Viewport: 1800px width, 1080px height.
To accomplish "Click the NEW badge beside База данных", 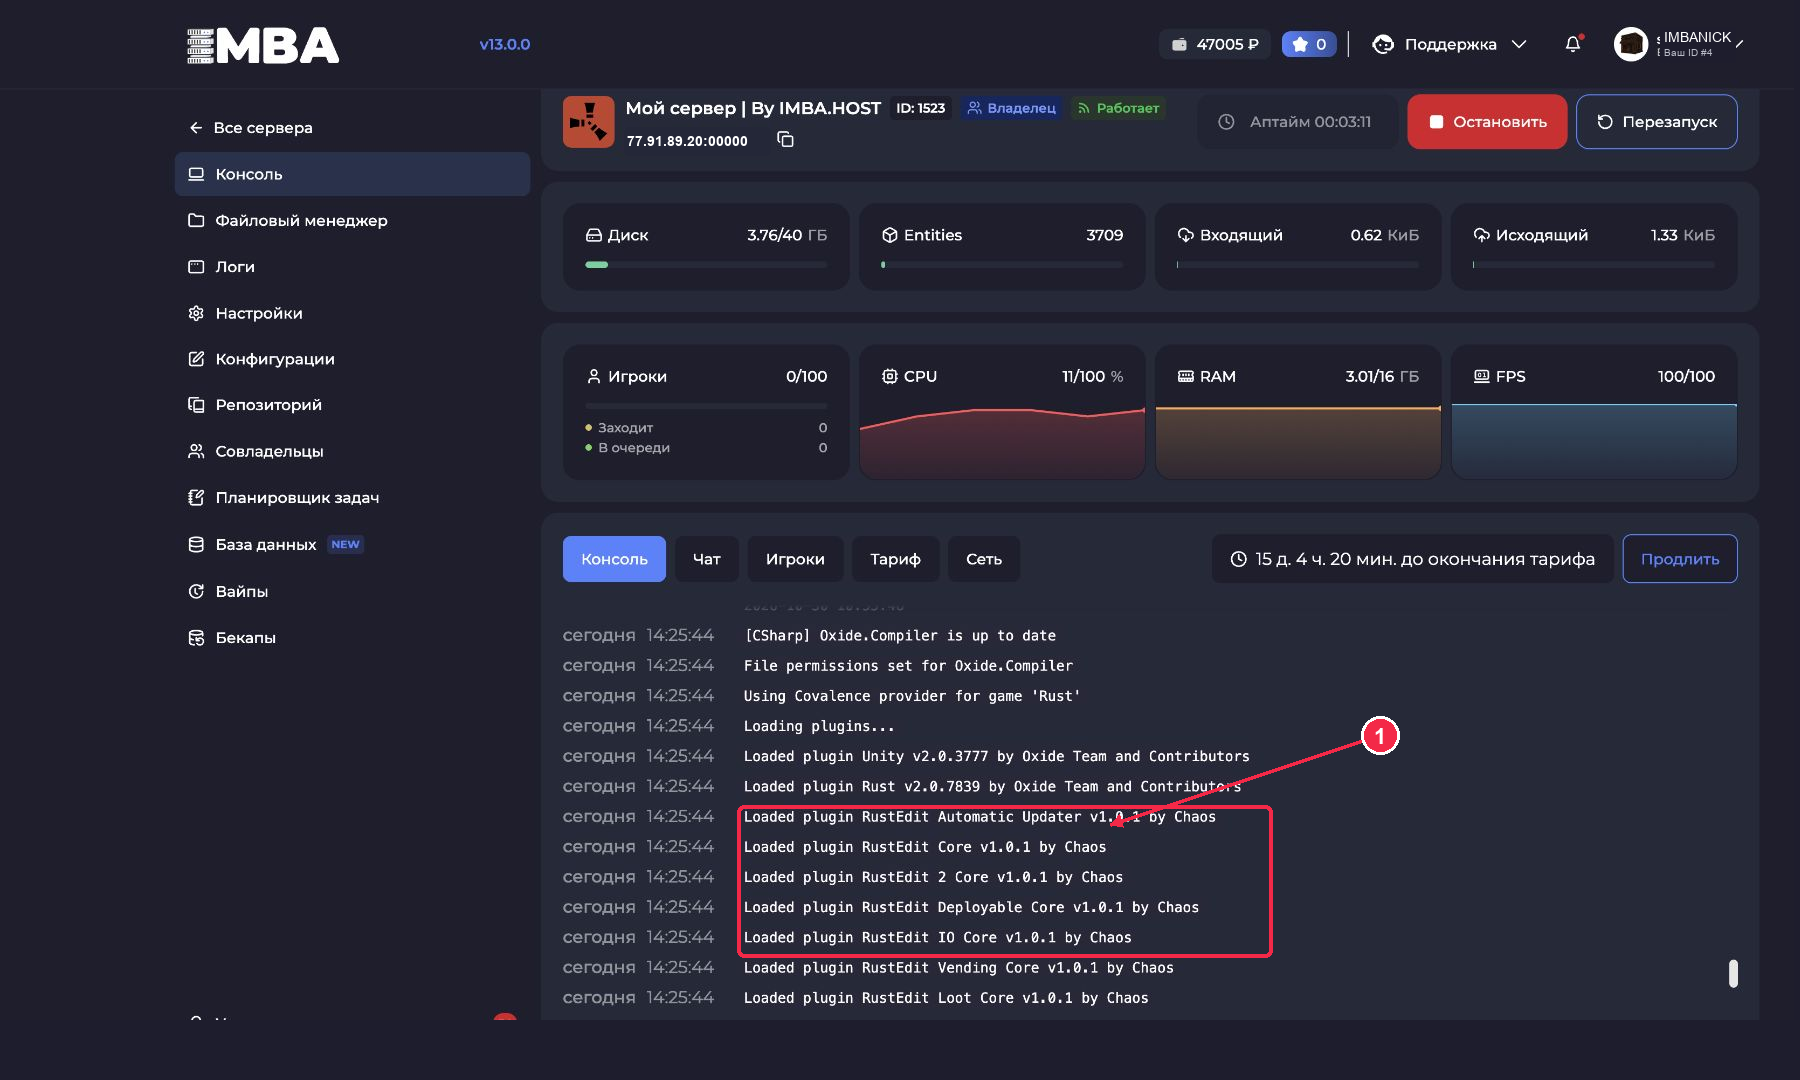I will point(345,544).
